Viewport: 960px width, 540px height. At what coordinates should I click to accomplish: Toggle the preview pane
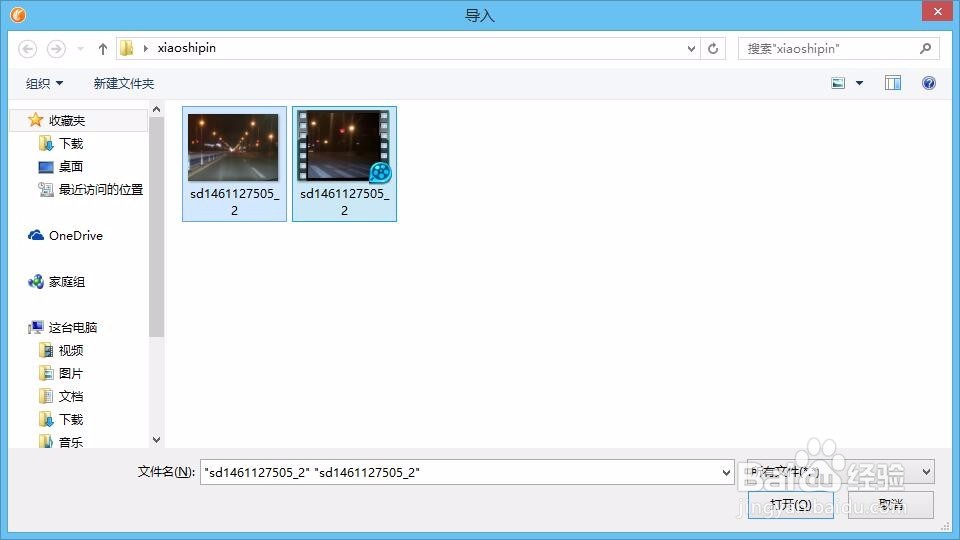[893, 83]
